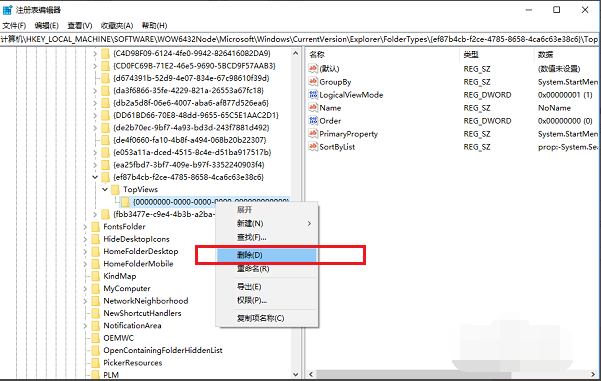The image size is (601, 381).
Task: Click the PrimaryProperty string value icon
Action: click(313, 134)
